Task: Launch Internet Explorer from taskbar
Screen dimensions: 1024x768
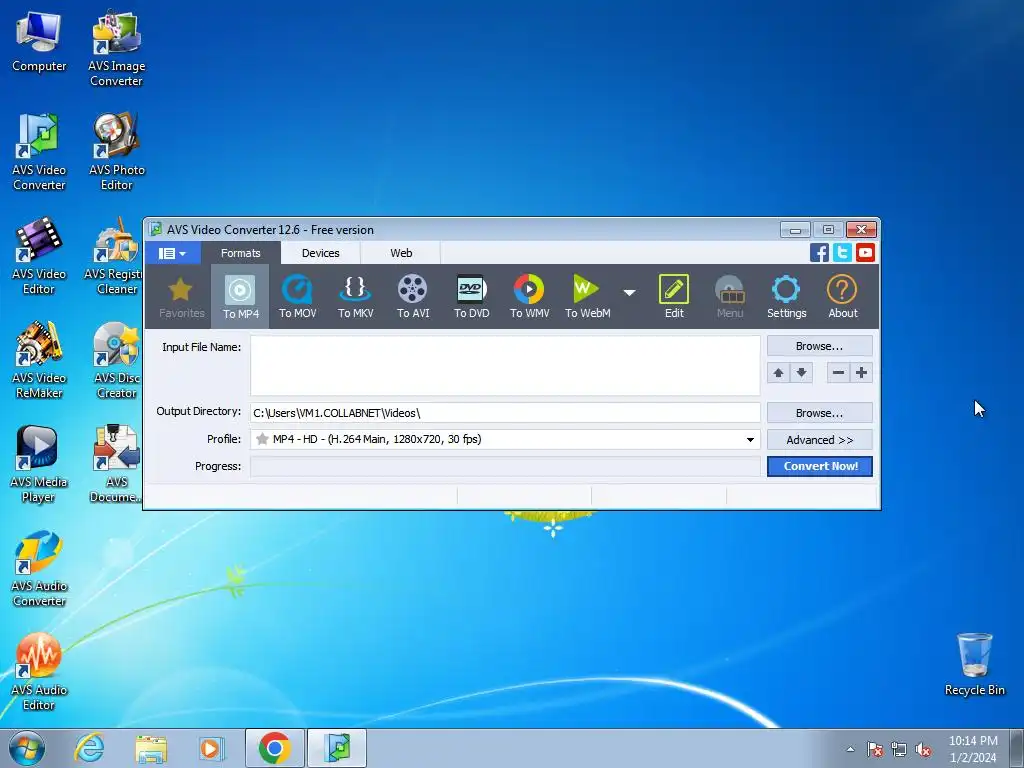Action: (x=89, y=748)
